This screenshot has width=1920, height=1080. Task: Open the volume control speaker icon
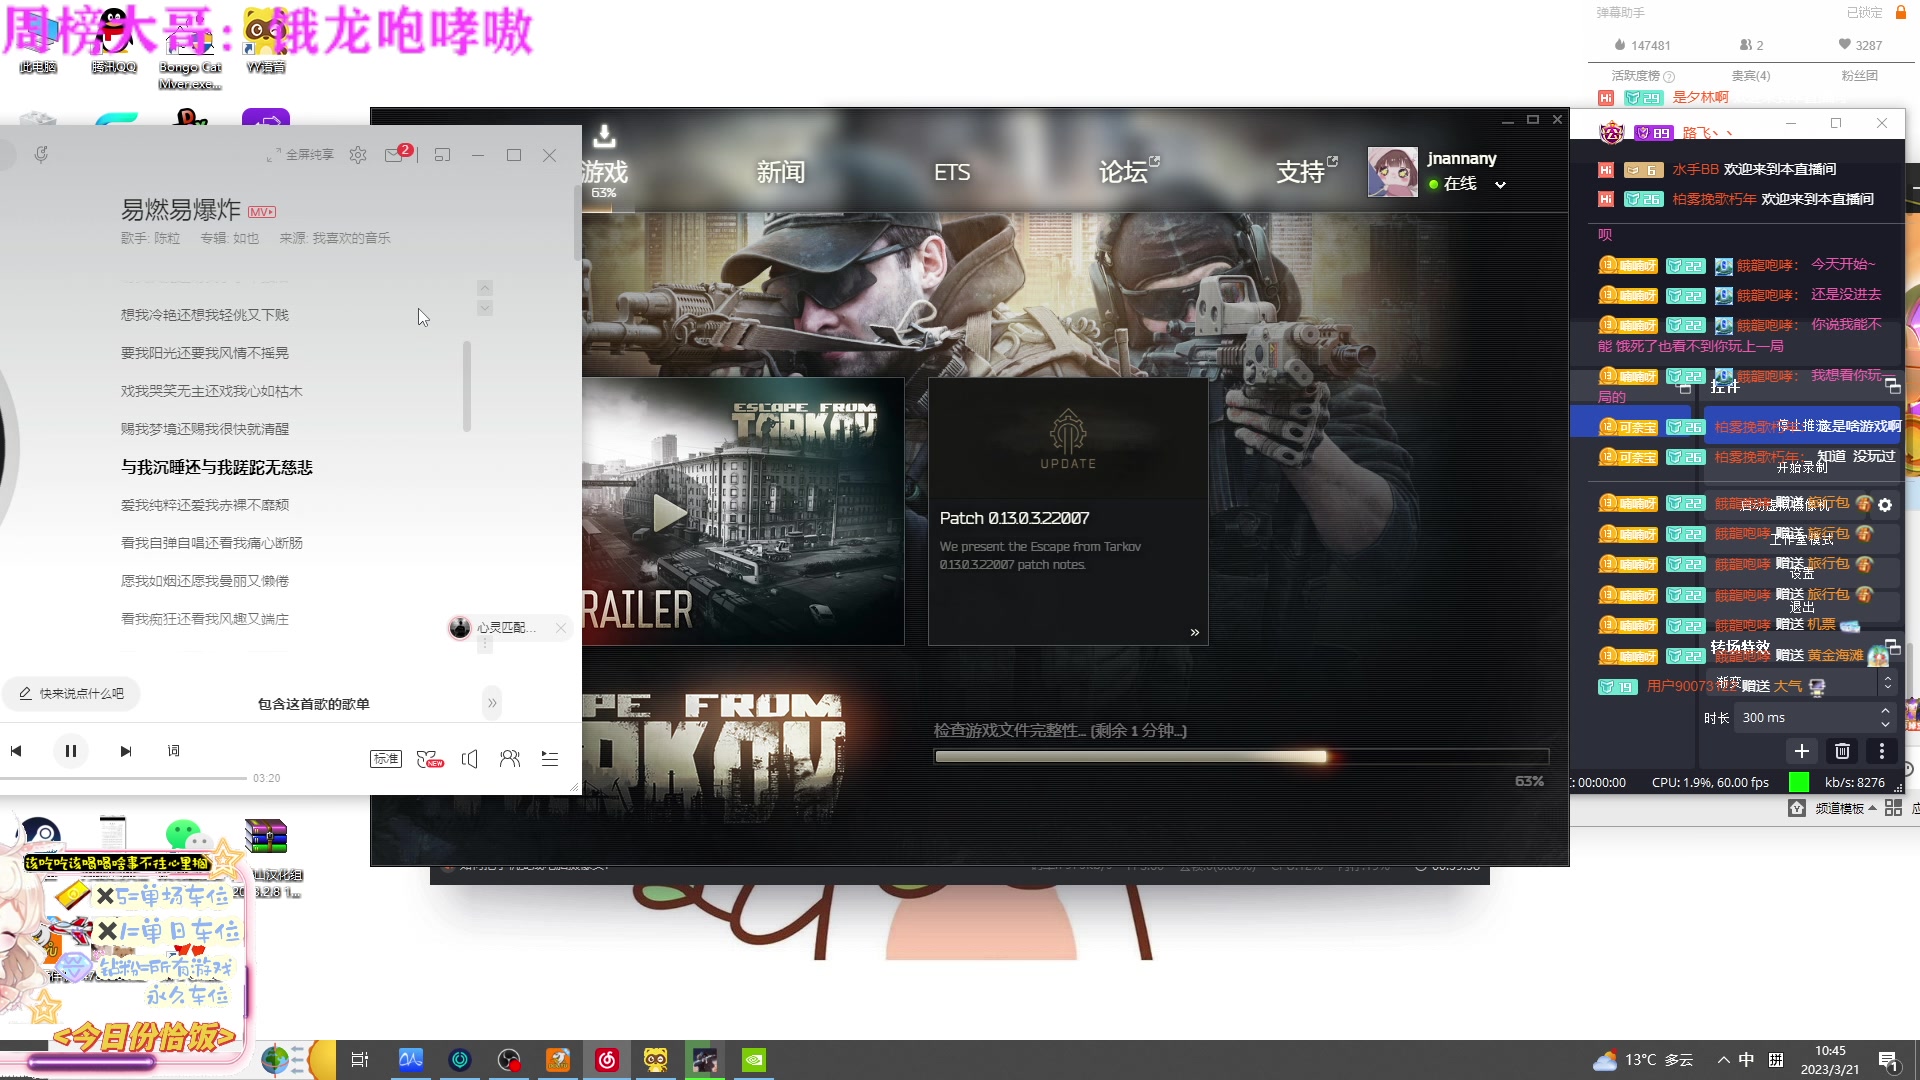pyautogui.click(x=470, y=759)
